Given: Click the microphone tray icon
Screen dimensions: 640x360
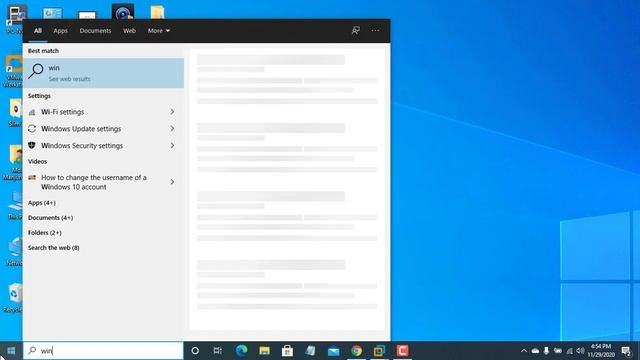Looking at the screenshot, I should pos(546,351).
